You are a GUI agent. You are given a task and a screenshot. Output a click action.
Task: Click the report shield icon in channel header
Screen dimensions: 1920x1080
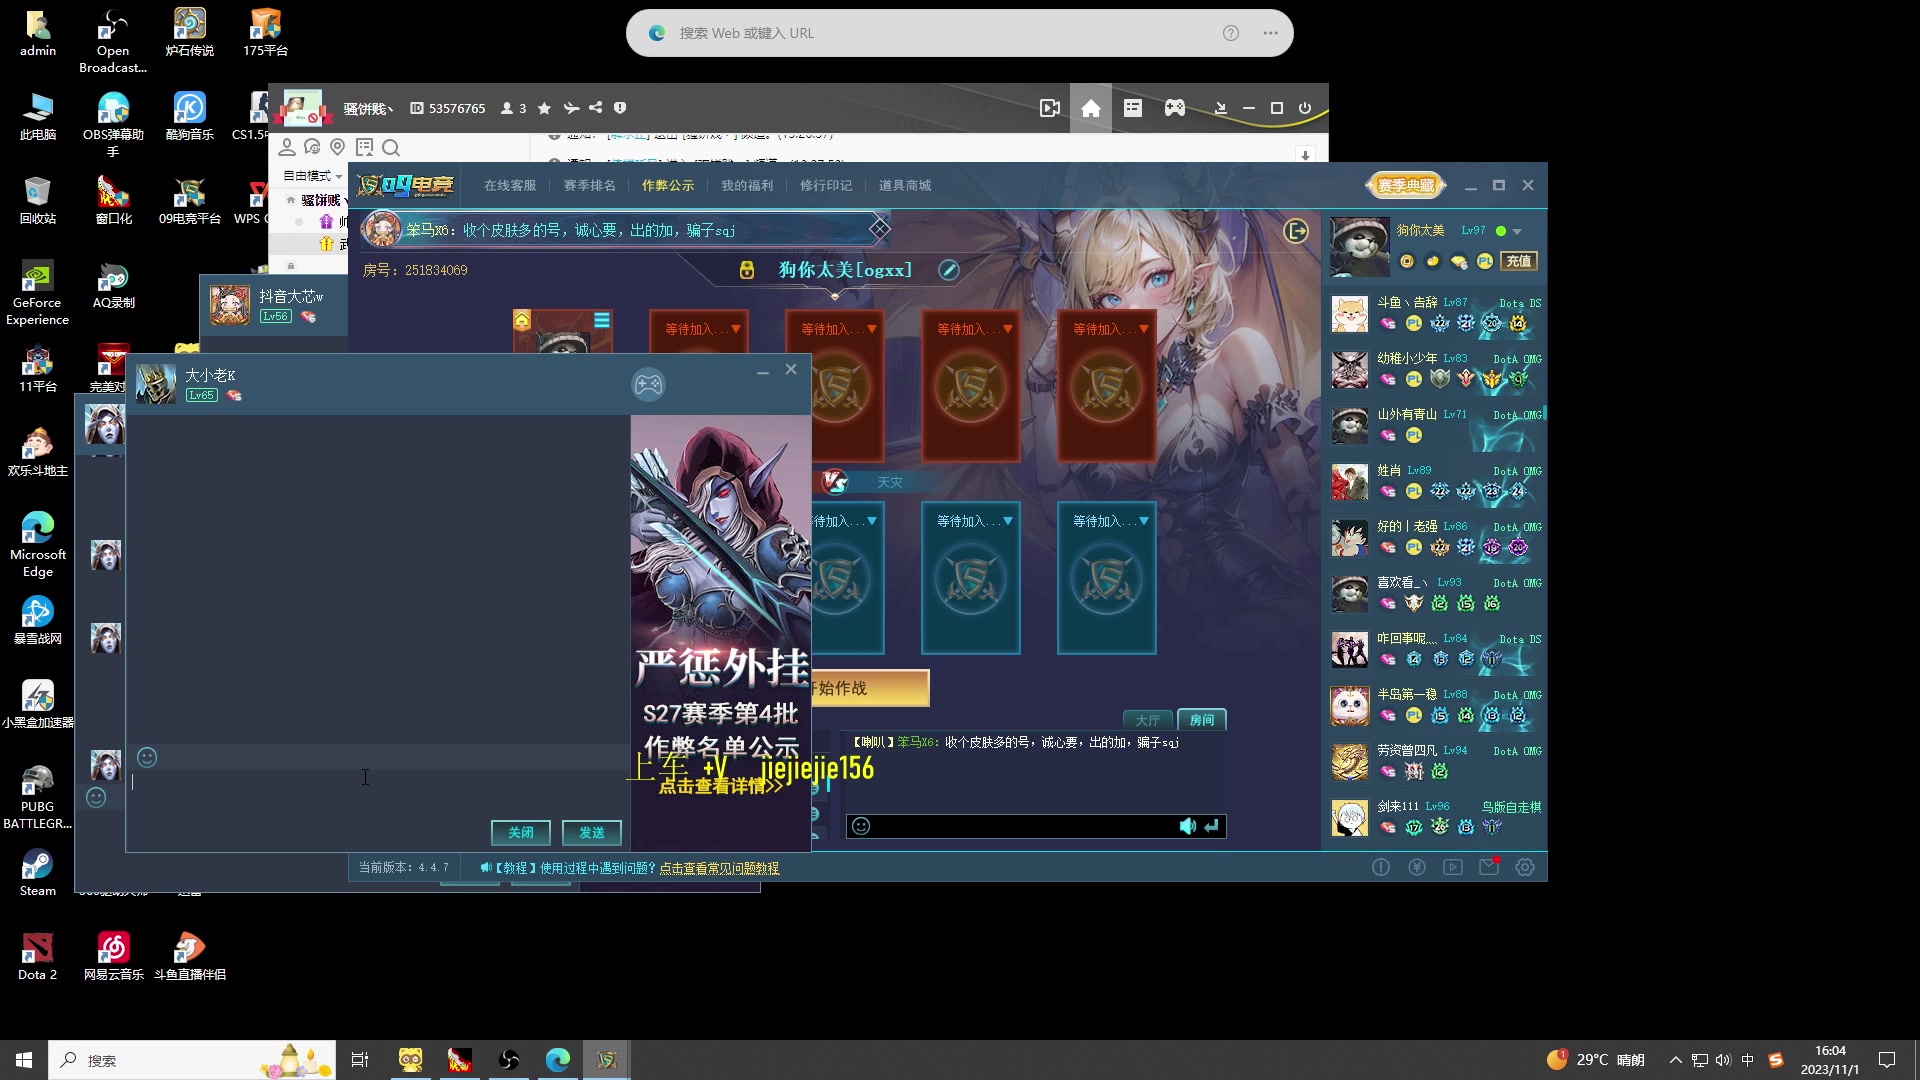620,108
